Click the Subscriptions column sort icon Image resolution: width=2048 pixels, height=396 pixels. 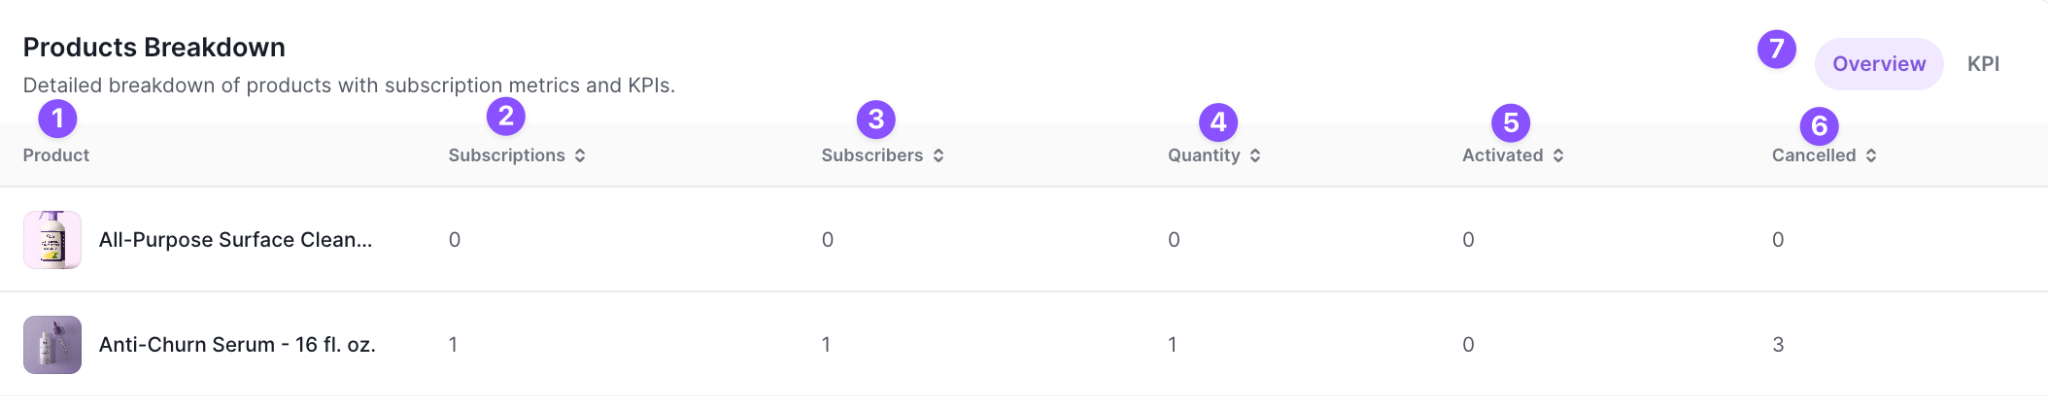click(x=580, y=156)
